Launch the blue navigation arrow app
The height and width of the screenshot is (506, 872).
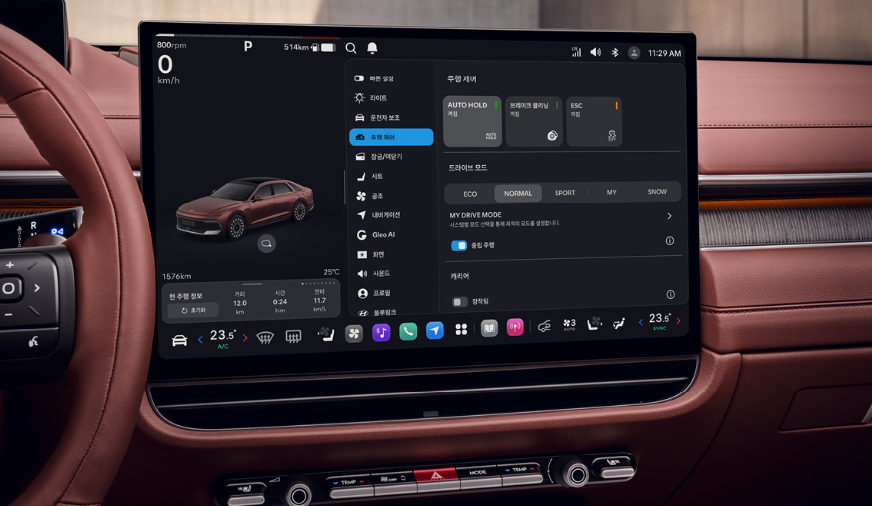point(434,330)
